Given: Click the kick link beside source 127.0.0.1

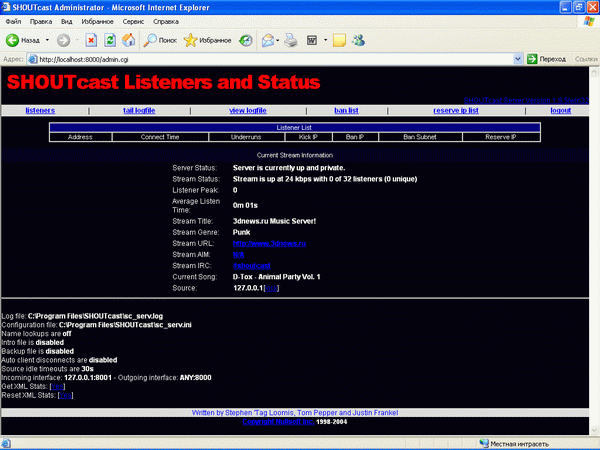Looking at the screenshot, I should (x=271, y=288).
